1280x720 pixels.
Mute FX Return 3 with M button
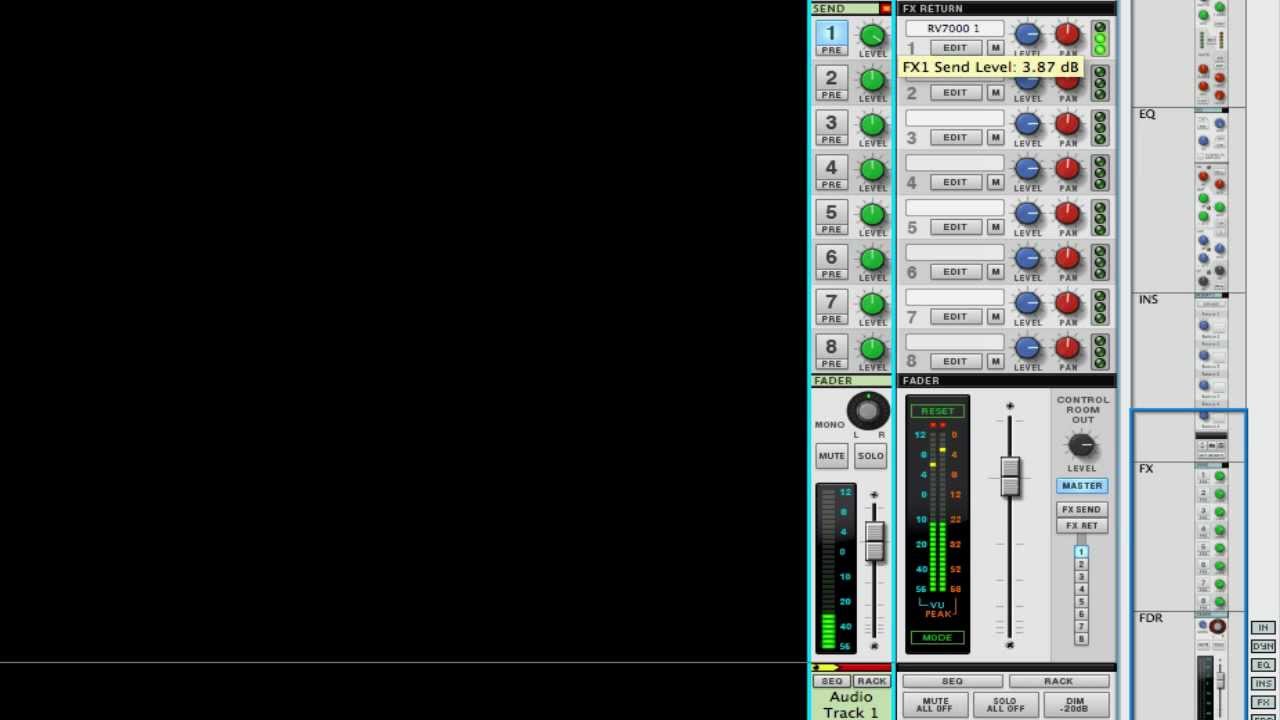995,137
